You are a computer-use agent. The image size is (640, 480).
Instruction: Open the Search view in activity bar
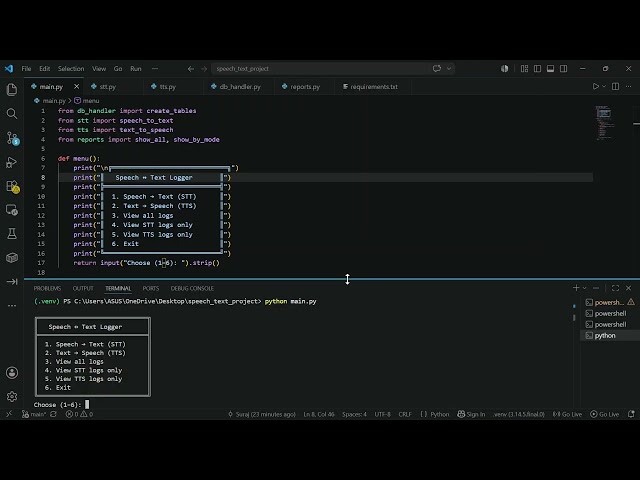(12, 113)
